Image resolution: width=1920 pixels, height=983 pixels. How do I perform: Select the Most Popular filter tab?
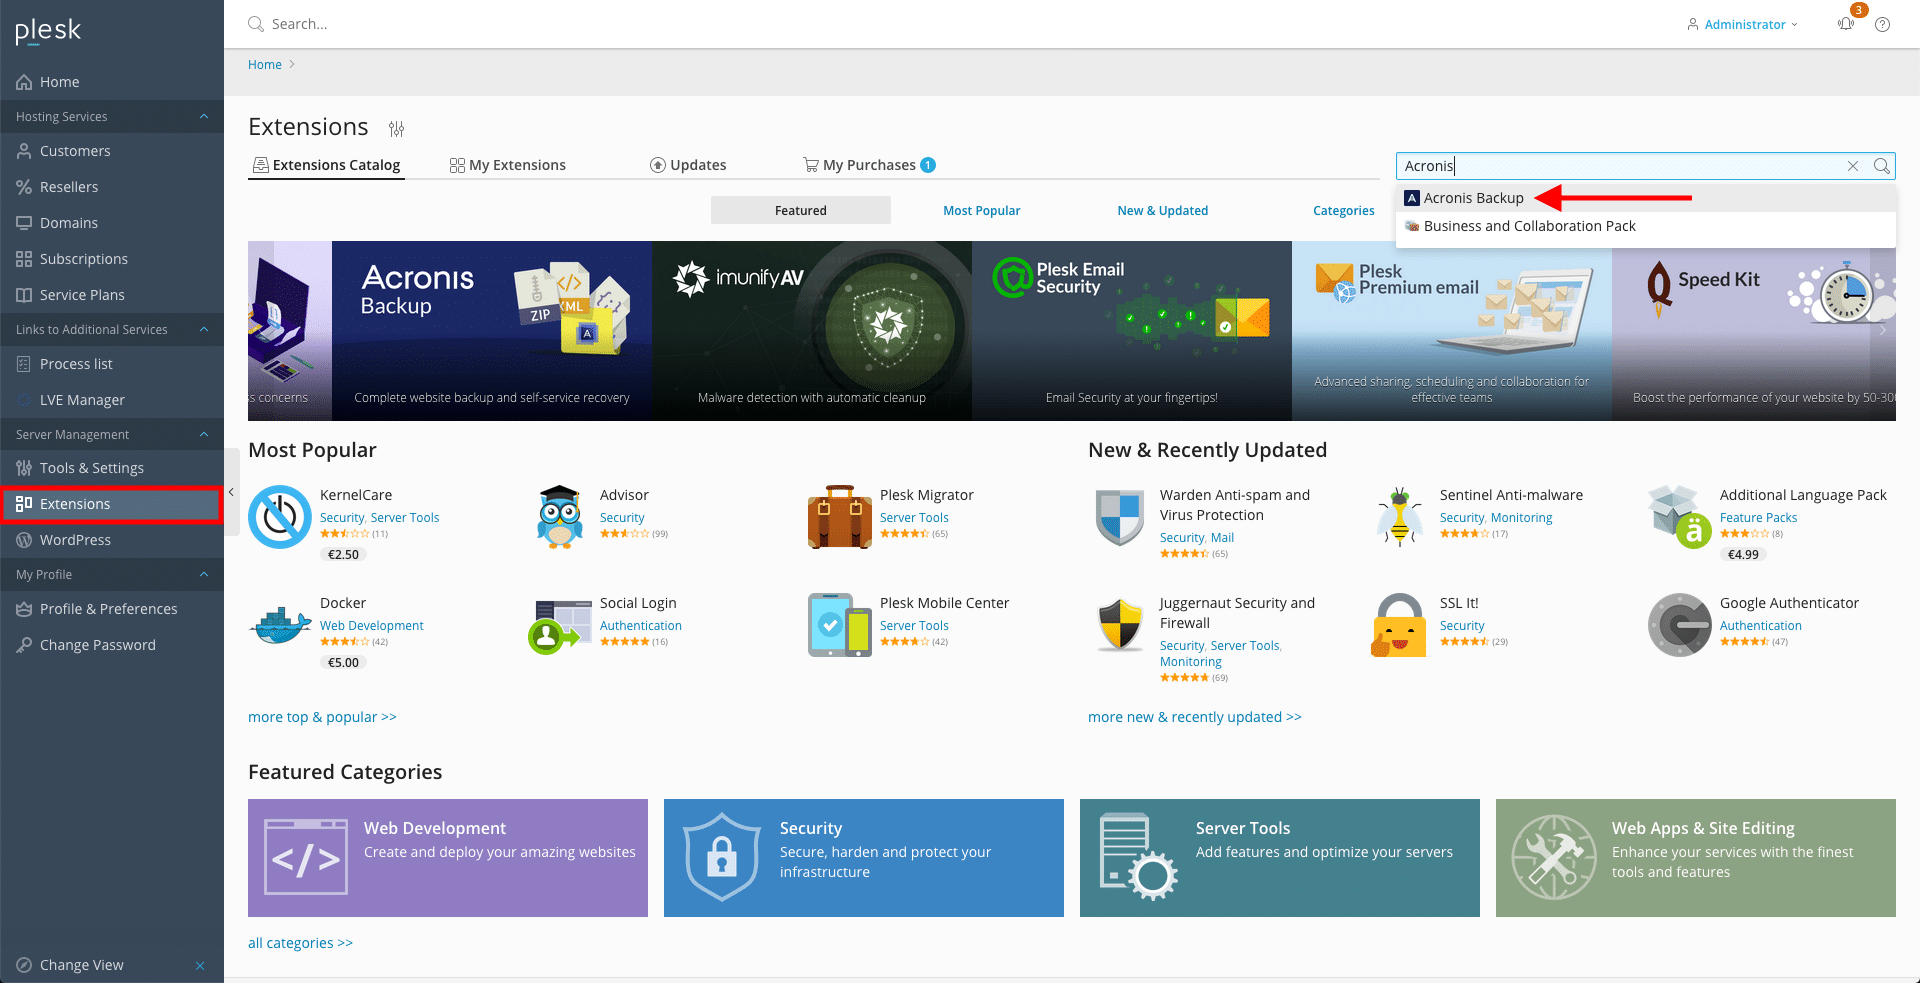(x=982, y=210)
